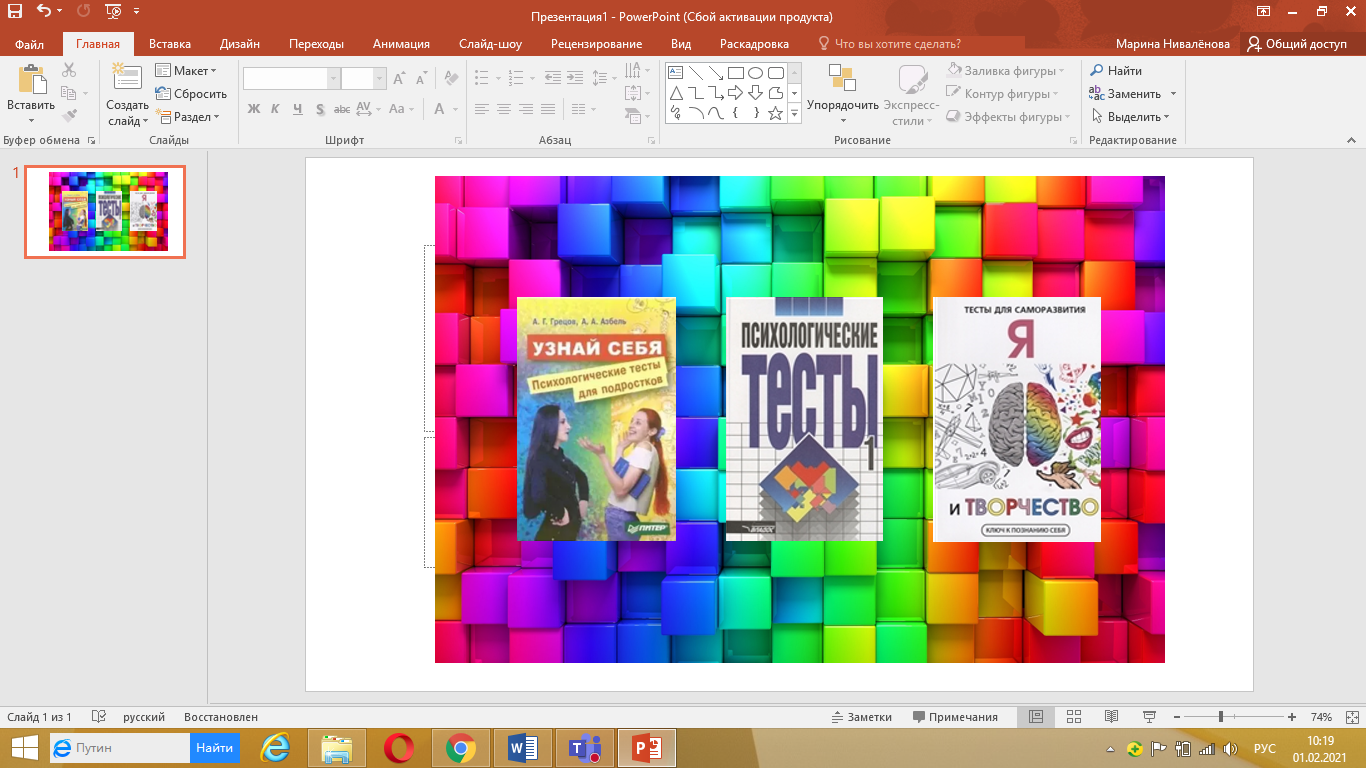This screenshot has width=1366, height=768.
Task: Center align text
Action: pos(504,109)
